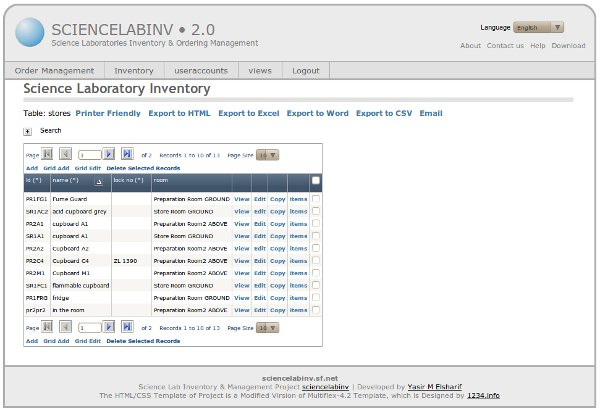This screenshot has height=414, width=600.
Task: Sort by name column arrow icon
Action: pos(99,181)
